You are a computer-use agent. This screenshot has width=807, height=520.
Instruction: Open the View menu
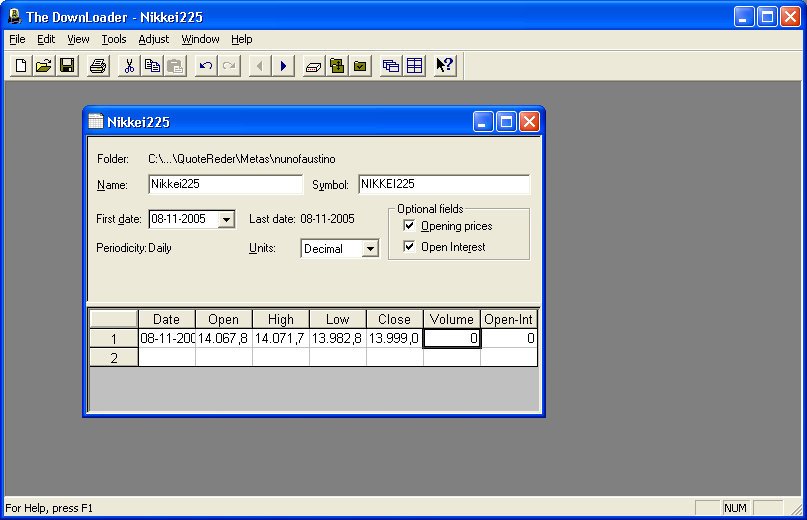pyautogui.click(x=78, y=39)
